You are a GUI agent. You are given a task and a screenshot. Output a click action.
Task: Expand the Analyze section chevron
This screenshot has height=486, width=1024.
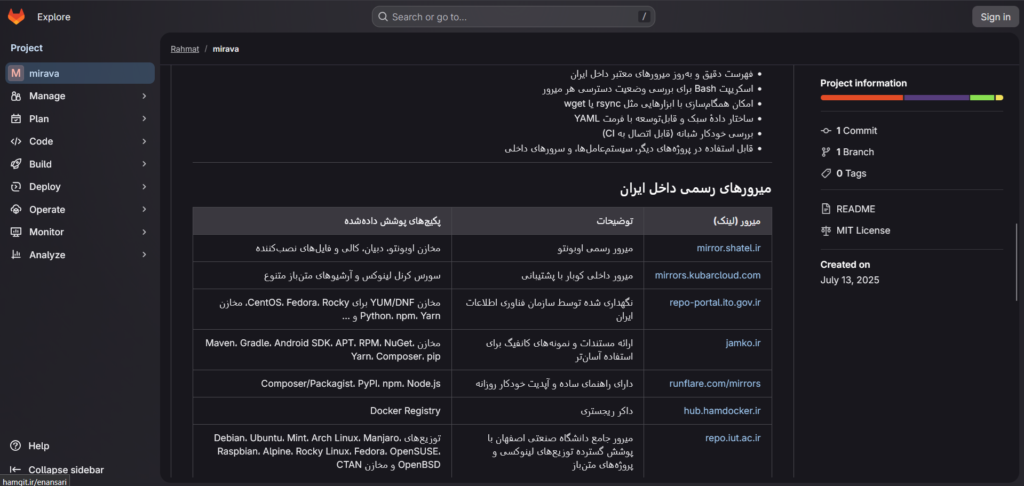tap(144, 255)
